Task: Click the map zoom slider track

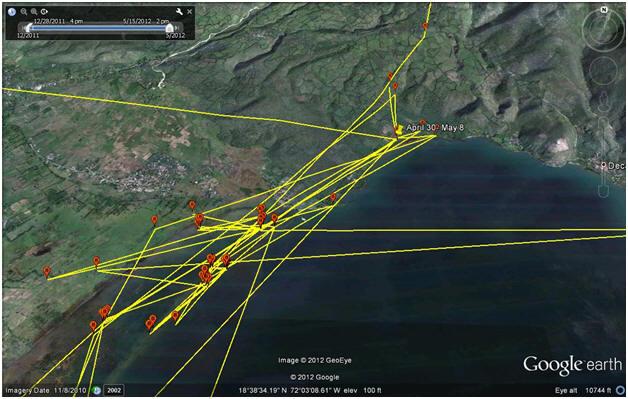Action: (603, 156)
